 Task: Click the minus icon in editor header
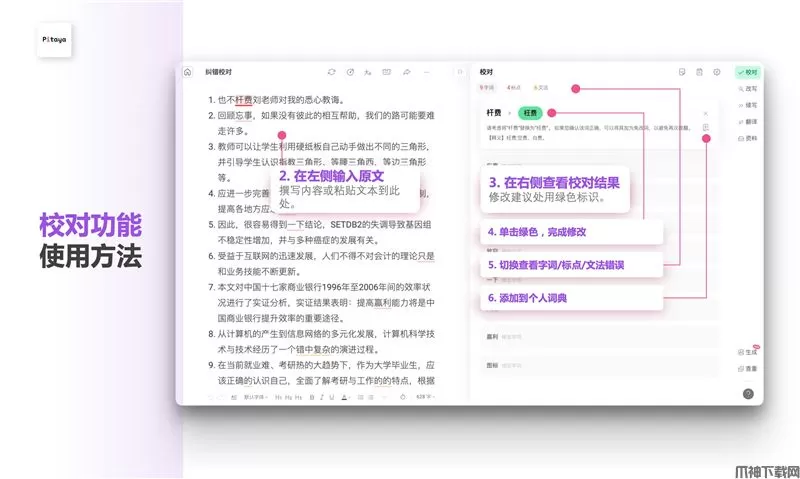coord(426,72)
